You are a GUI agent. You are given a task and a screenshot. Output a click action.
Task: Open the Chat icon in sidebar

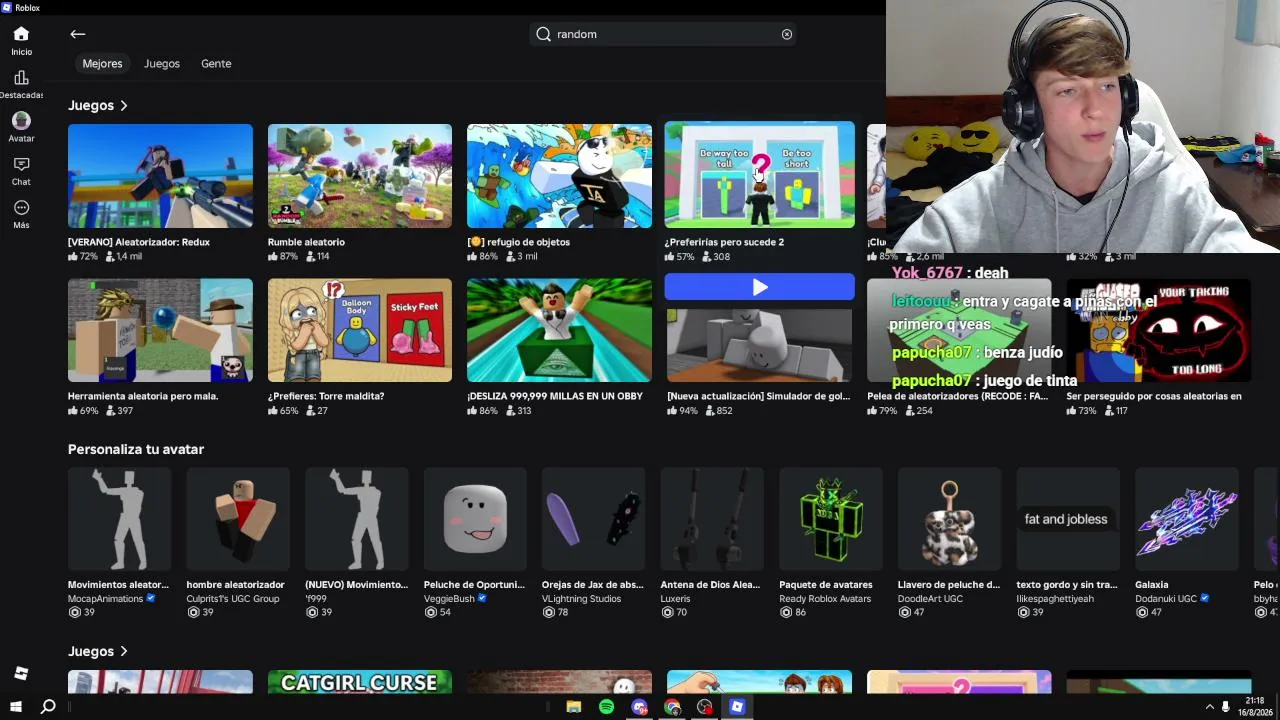click(21, 164)
